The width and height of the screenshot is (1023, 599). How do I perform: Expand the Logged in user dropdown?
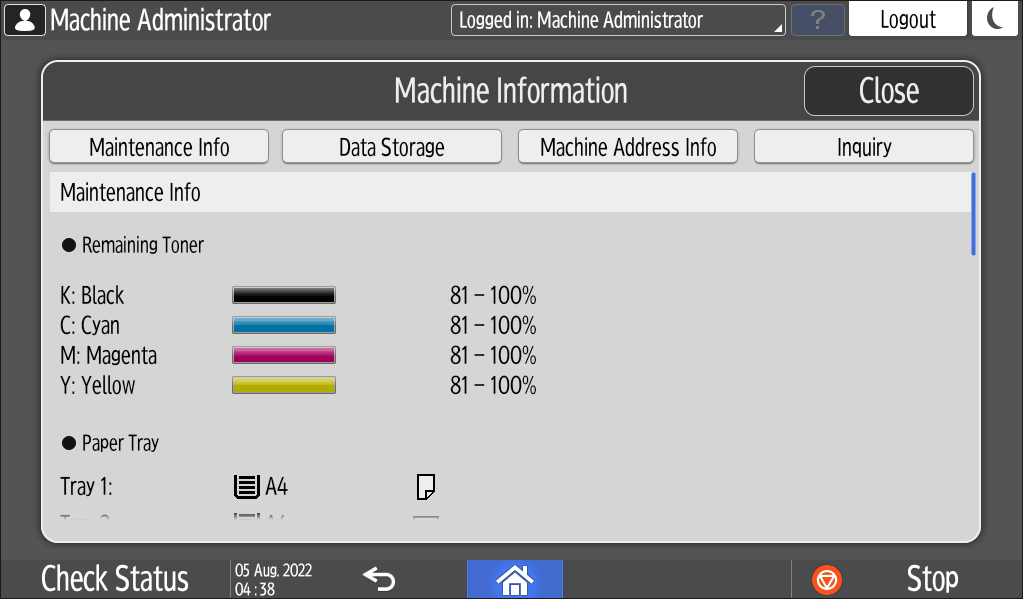click(x=618, y=20)
